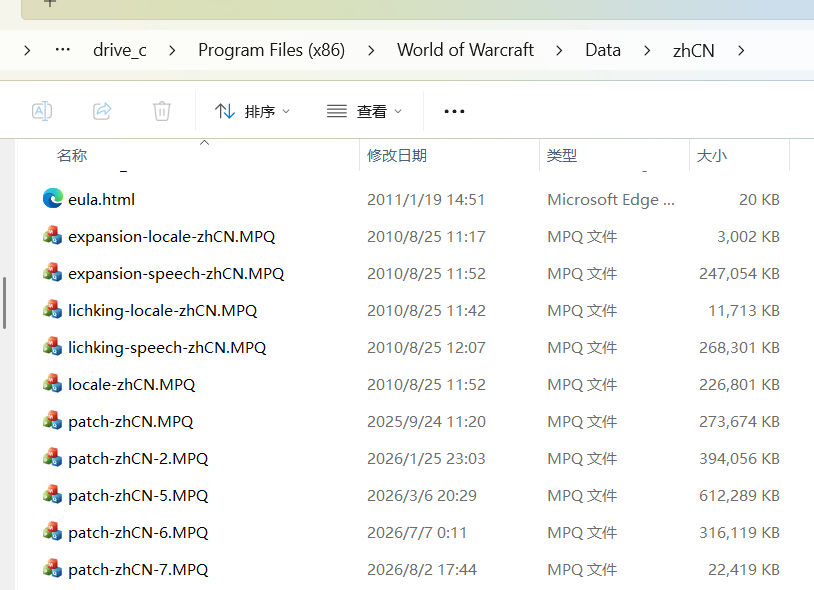
Task: Open the 查看 view dropdown
Action: point(364,111)
